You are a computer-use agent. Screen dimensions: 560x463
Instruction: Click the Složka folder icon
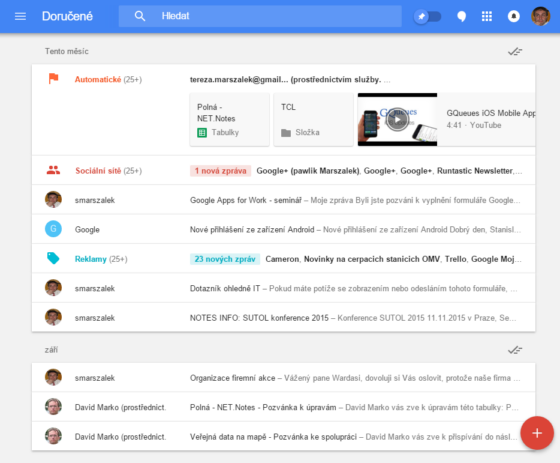click(286, 133)
